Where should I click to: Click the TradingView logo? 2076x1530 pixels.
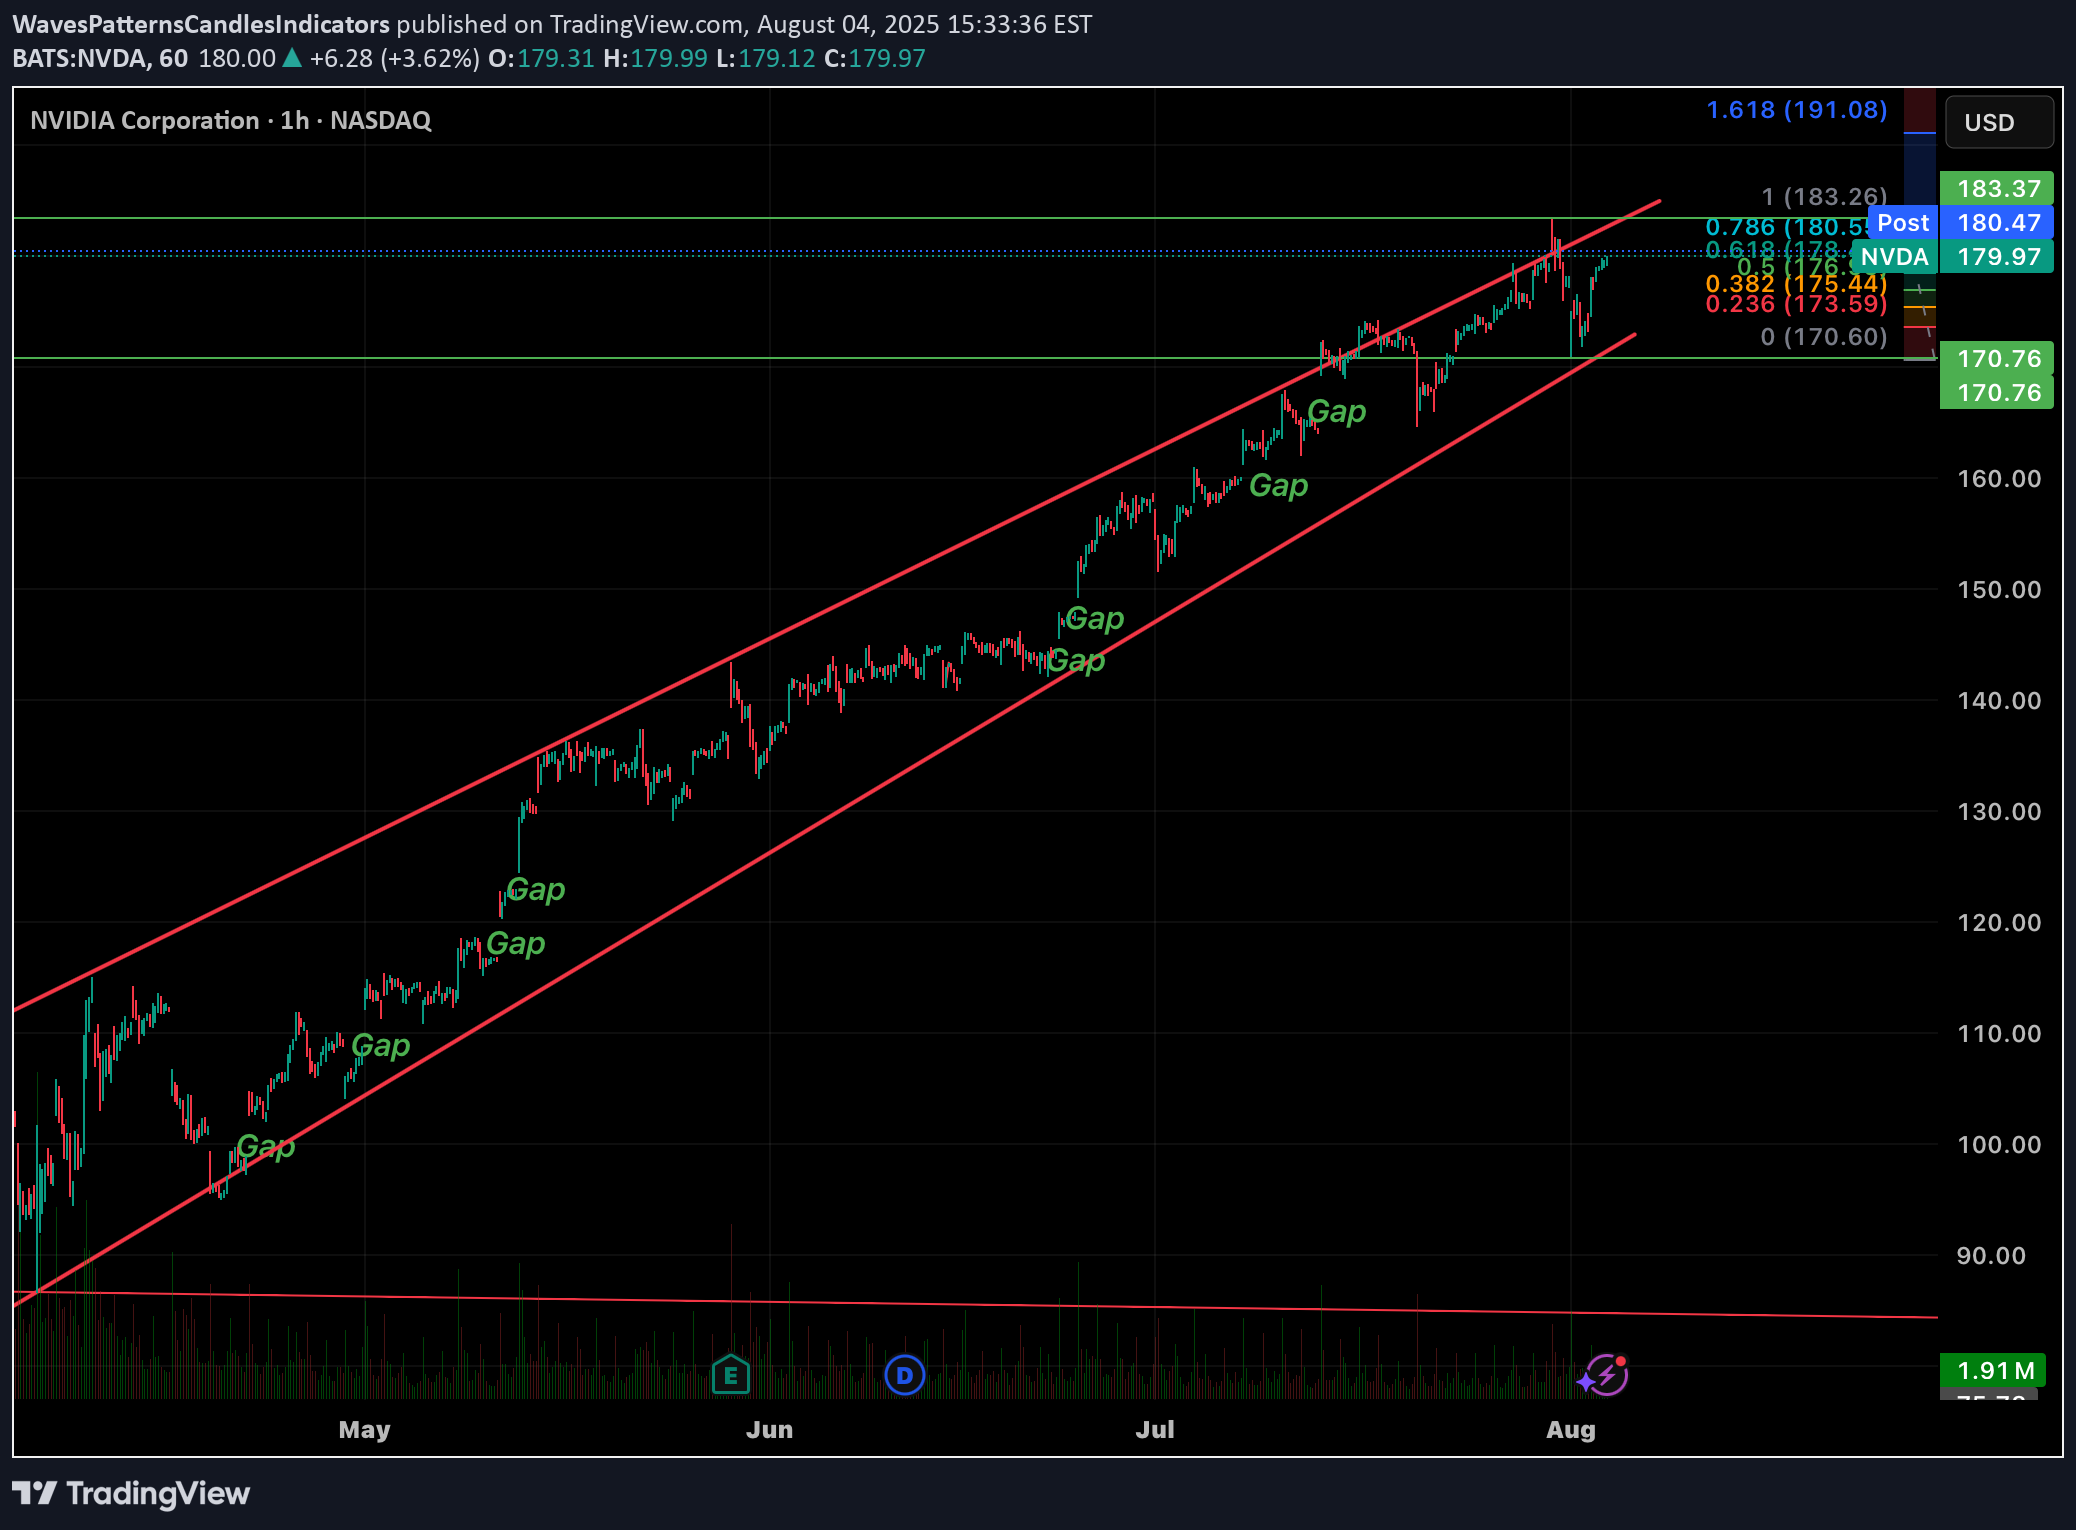[131, 1494]
